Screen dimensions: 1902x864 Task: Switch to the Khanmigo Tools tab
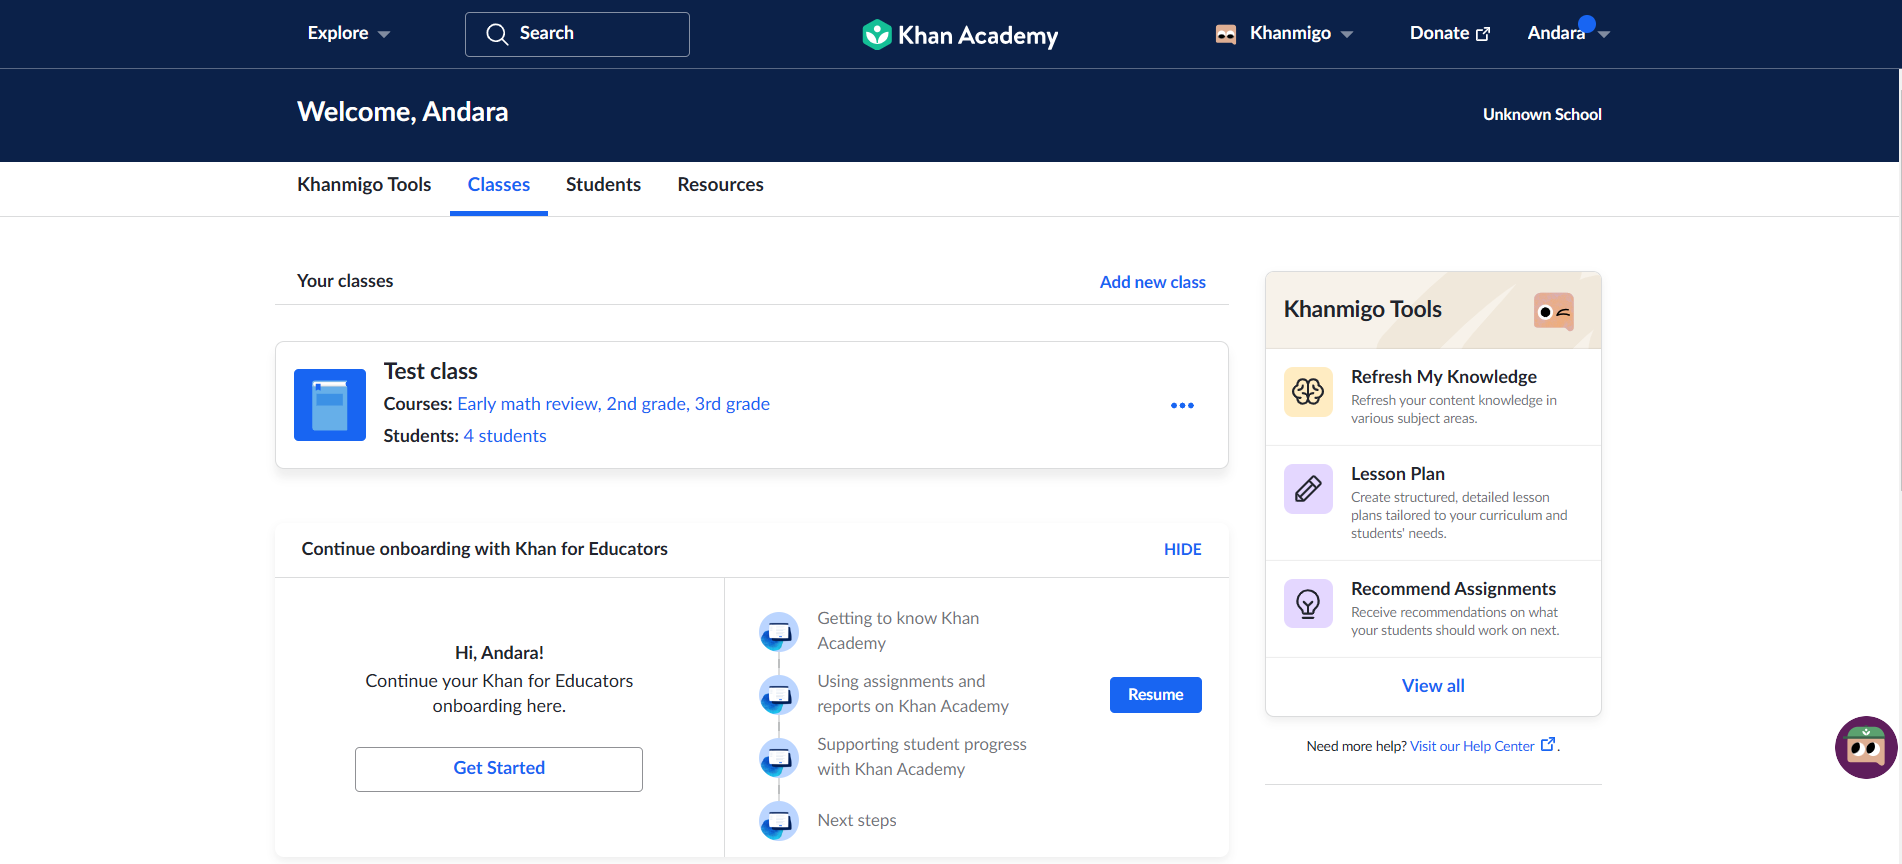pyautogui.click(x=364, y=185)
